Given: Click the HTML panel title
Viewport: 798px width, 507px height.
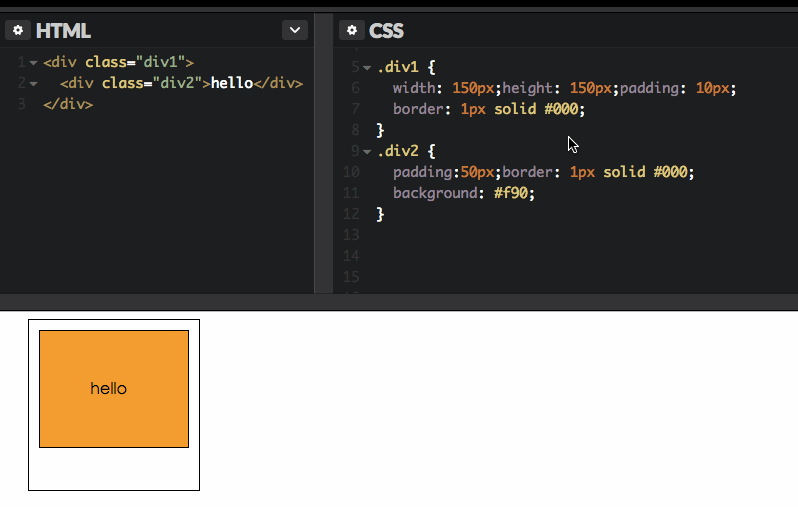Looking at the screenshot, I should pos(63,31).
